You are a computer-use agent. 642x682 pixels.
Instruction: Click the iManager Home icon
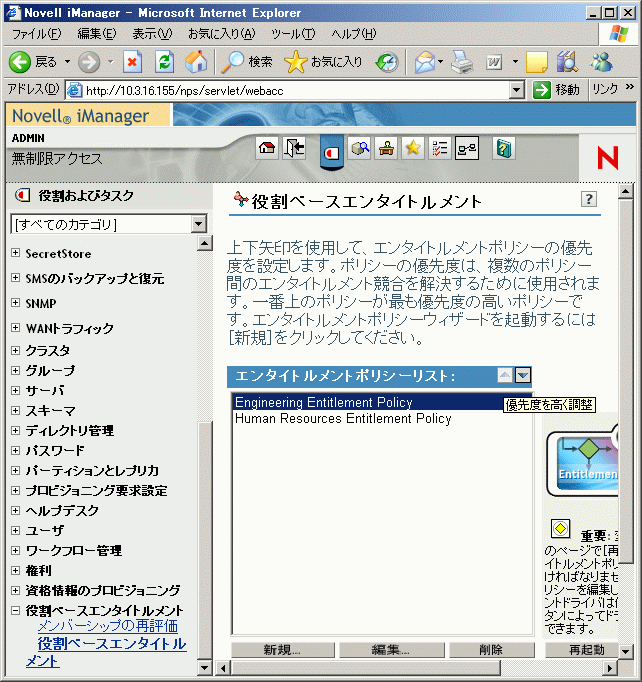point(267,149)
